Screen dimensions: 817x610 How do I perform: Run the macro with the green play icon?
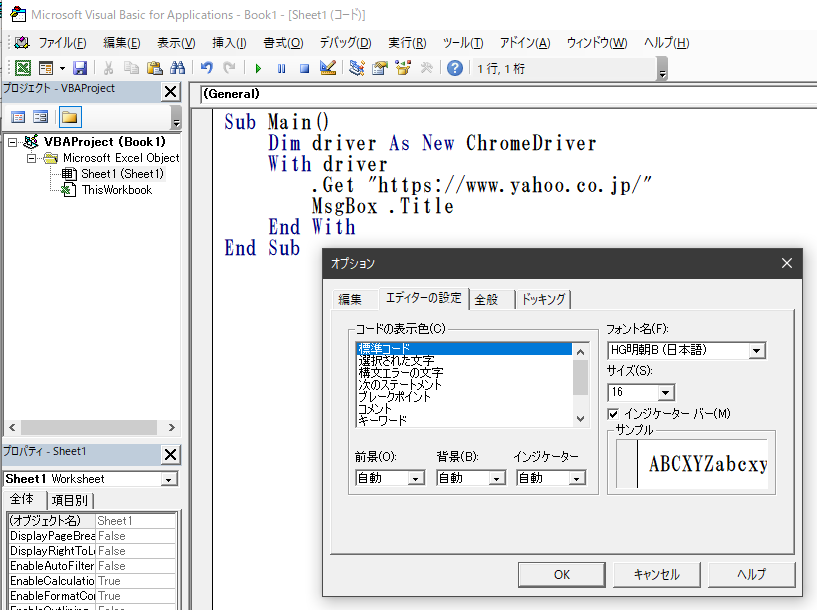click(258, 68)
